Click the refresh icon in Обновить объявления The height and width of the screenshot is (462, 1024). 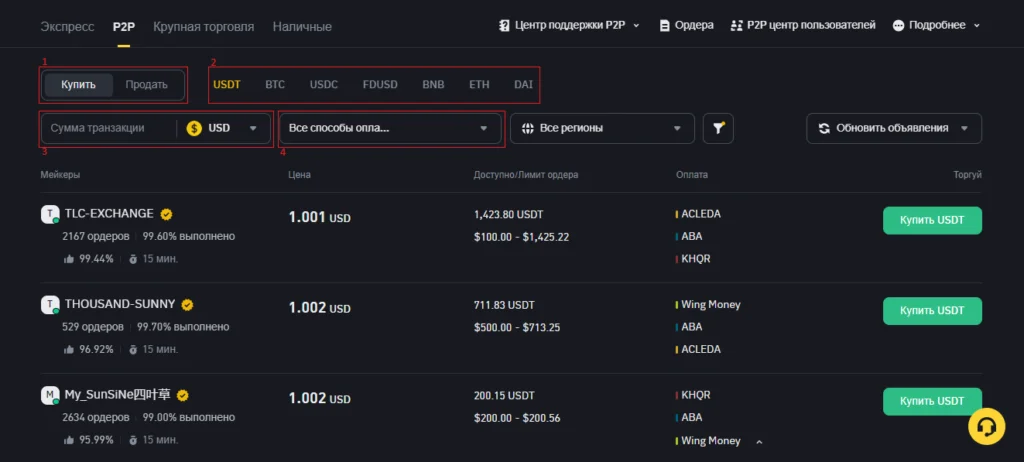pos(824,128)
